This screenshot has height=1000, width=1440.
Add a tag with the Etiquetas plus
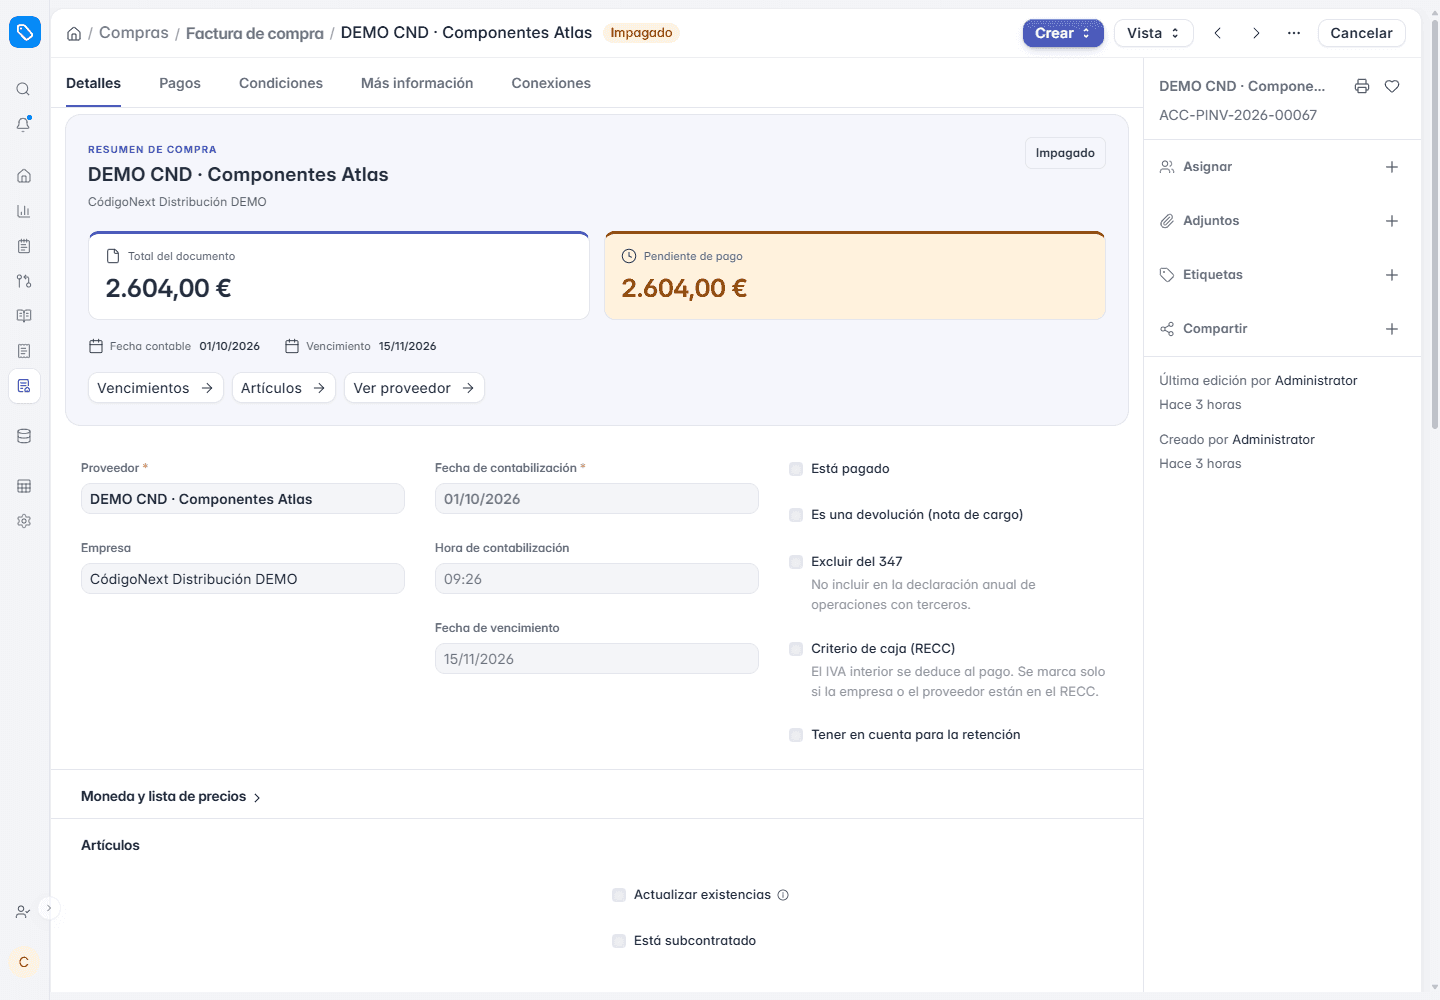pyautogui.click(x=1392, y=275)
